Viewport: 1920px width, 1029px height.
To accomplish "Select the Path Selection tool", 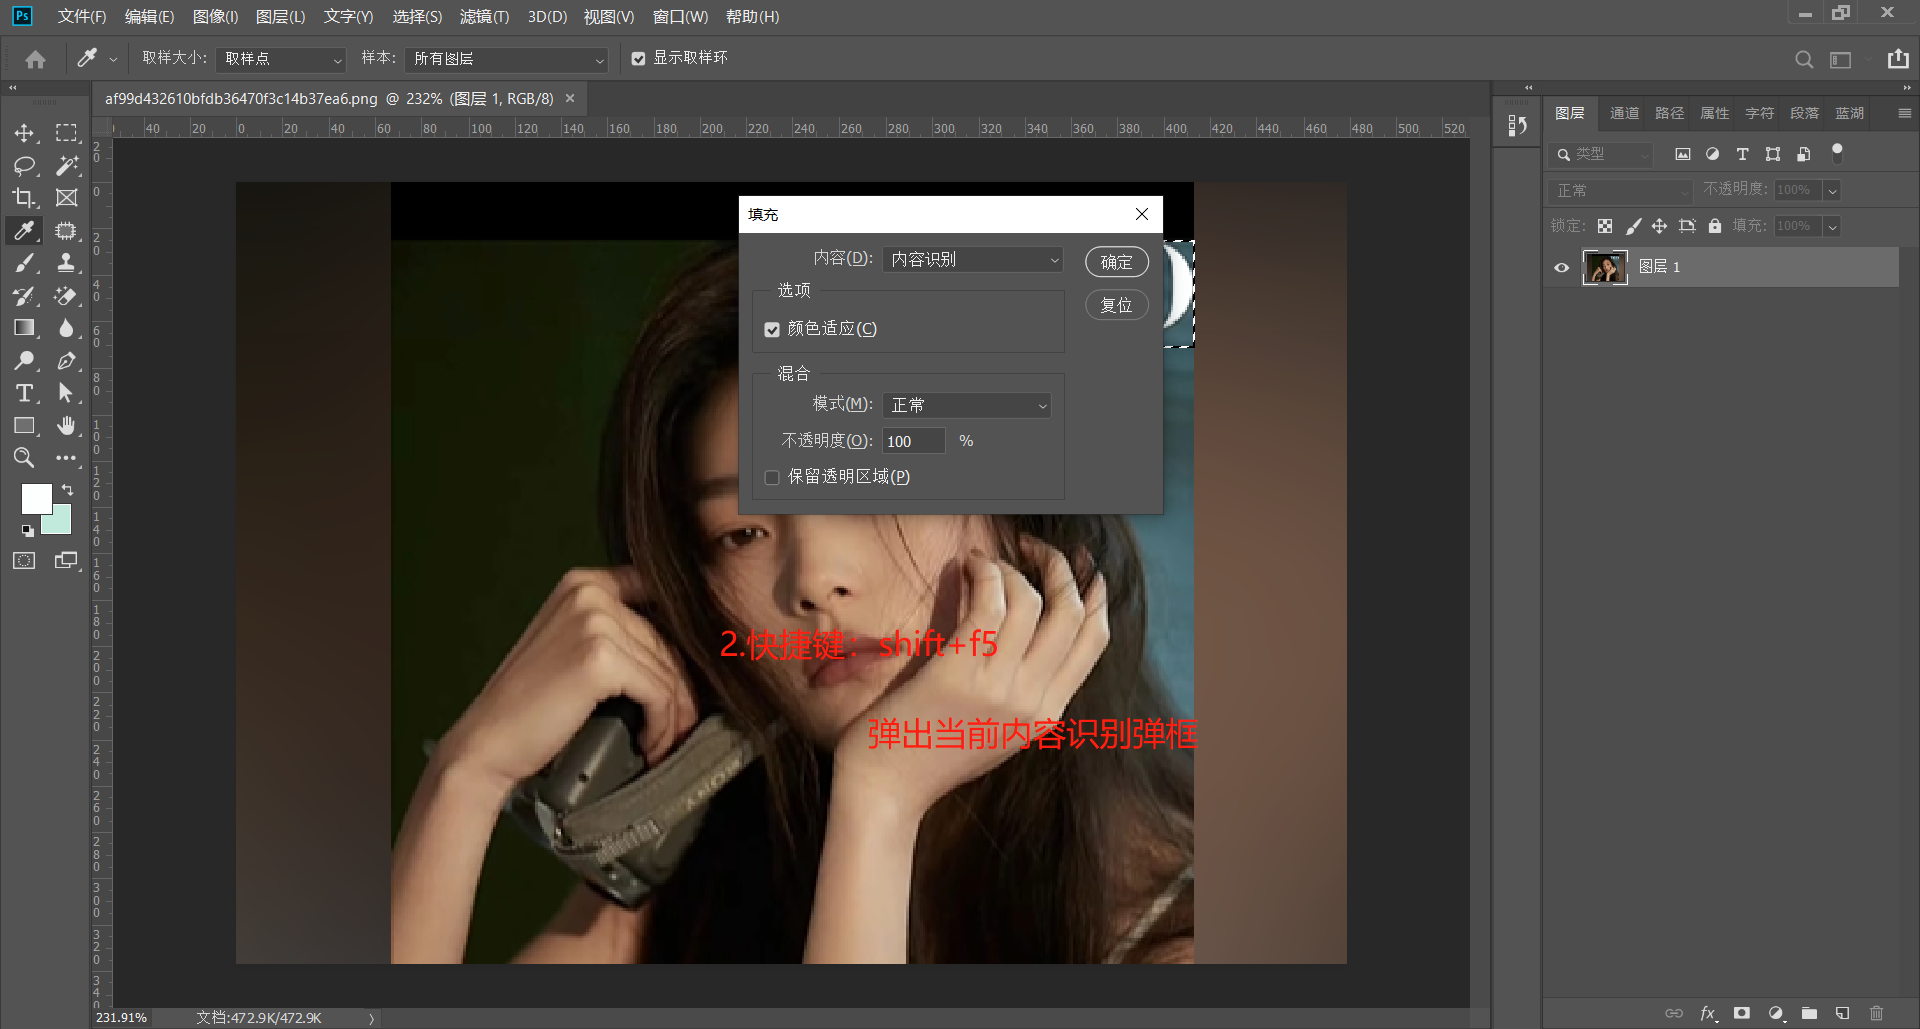I will [x=66, y=393].
